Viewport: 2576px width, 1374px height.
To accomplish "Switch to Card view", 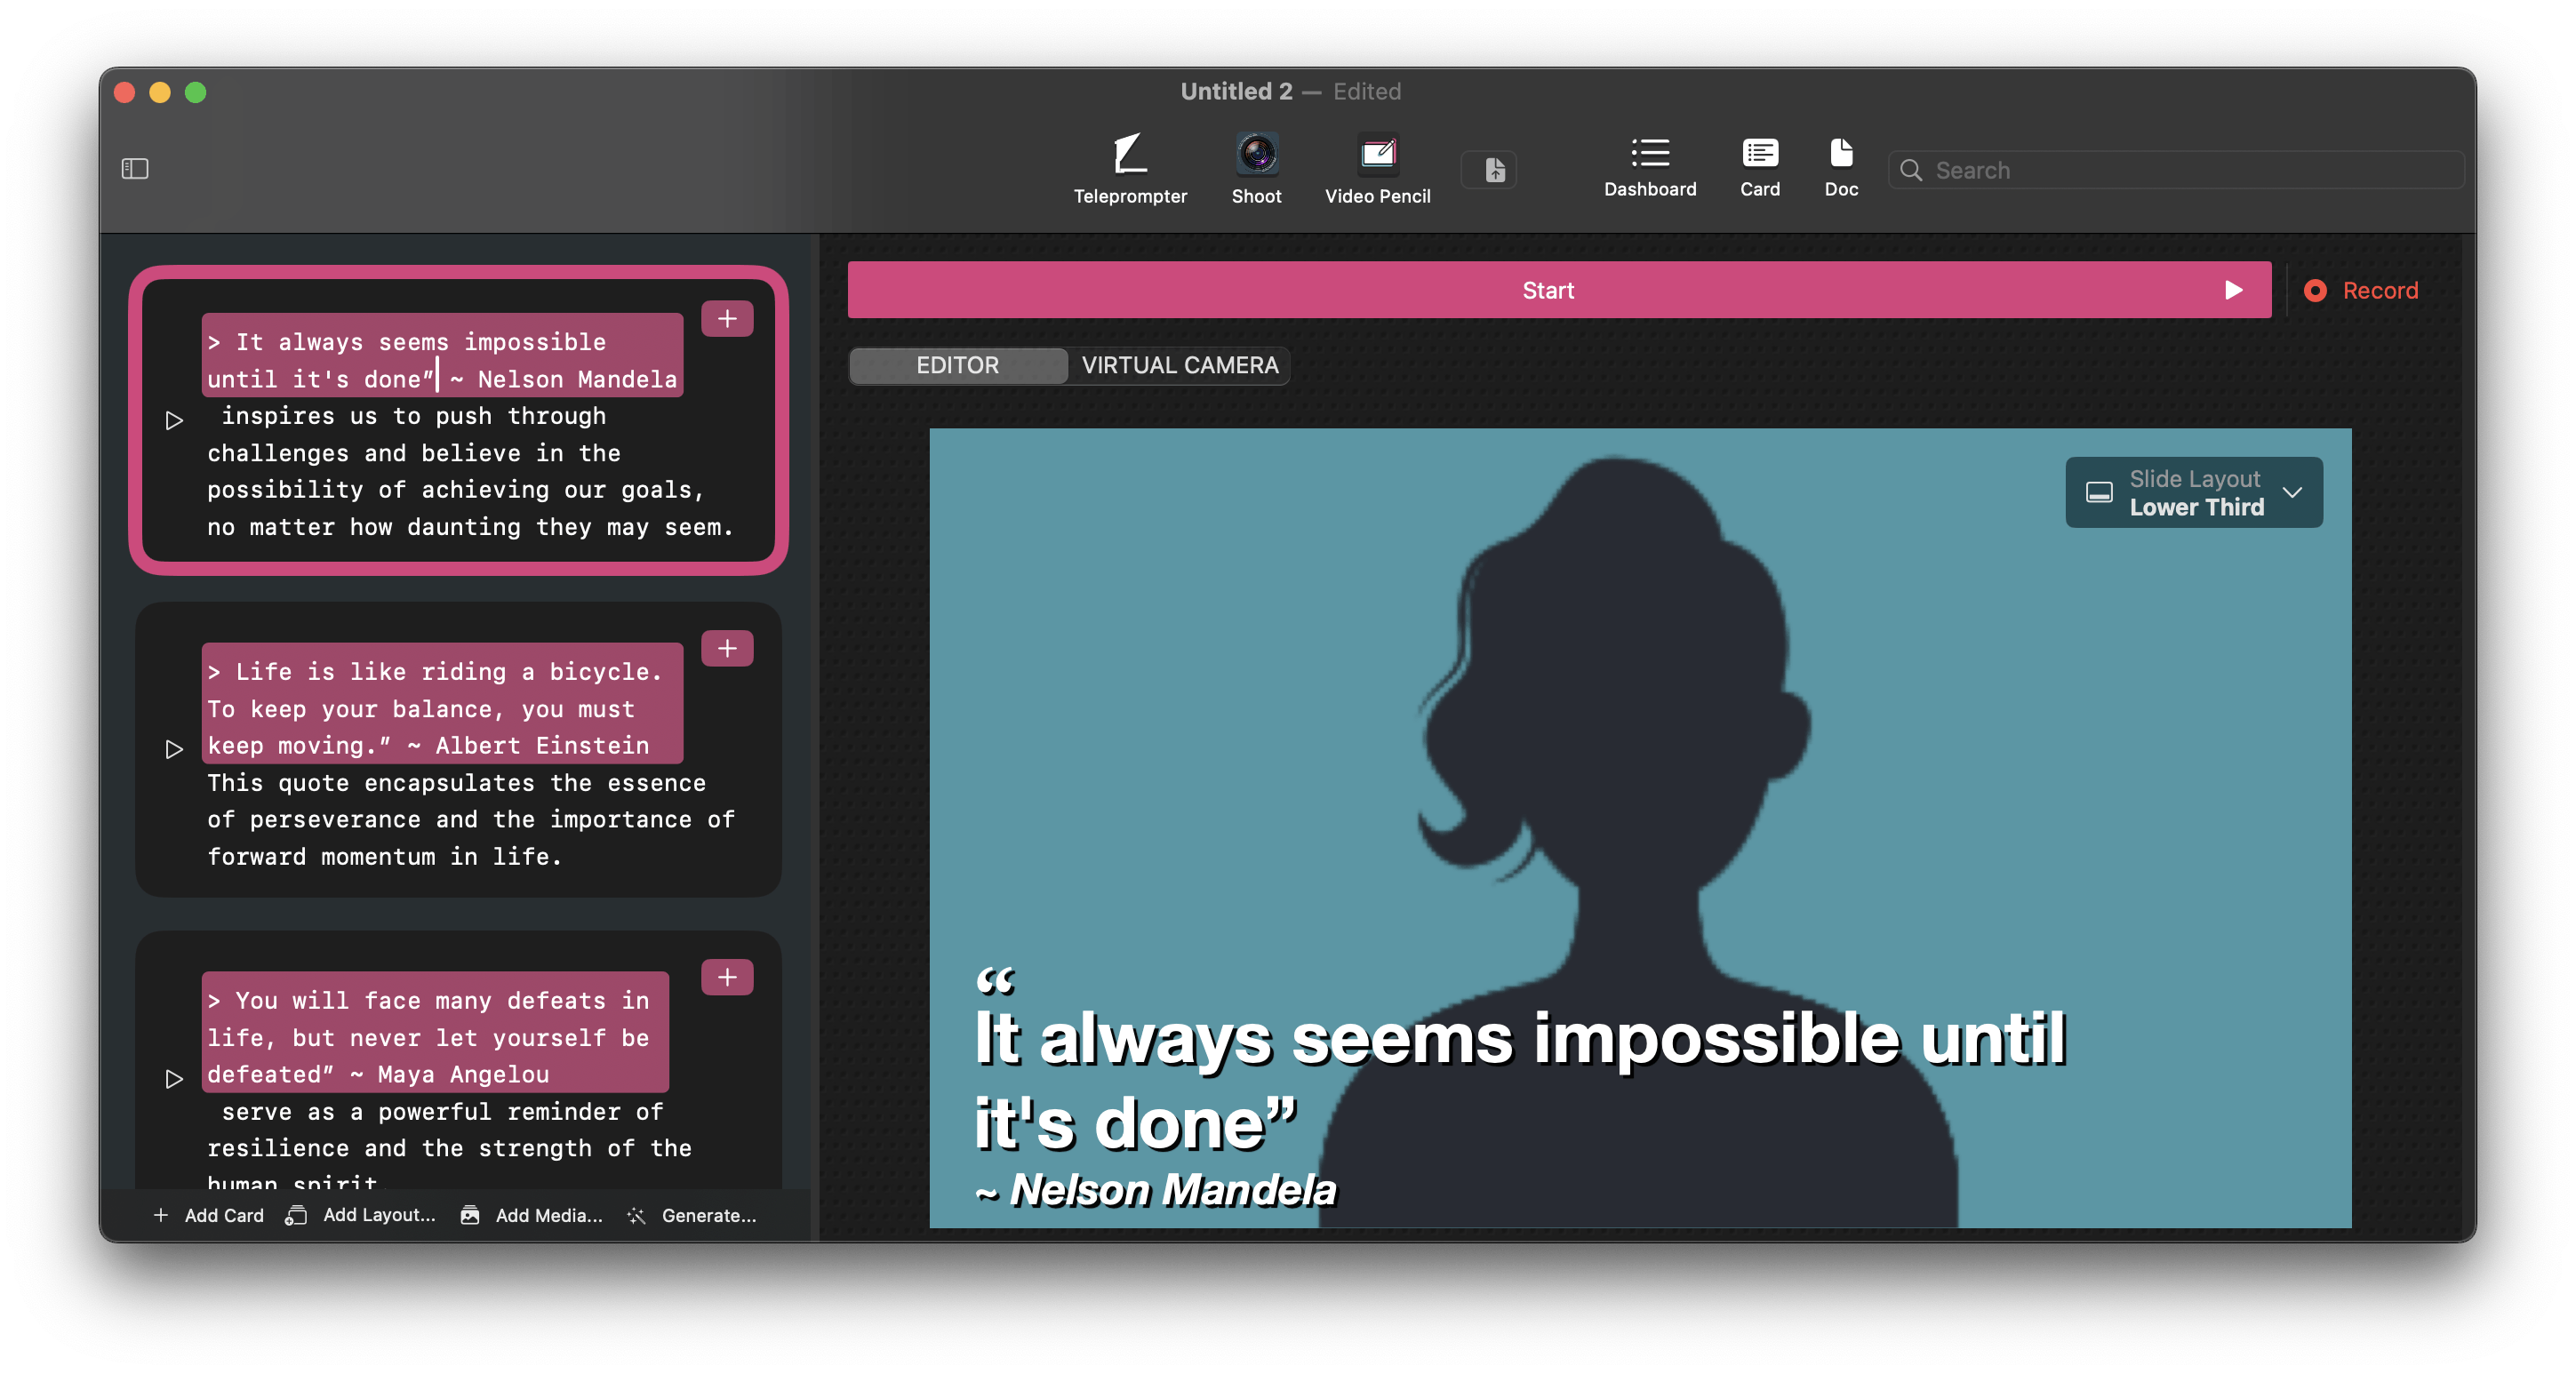I will tap(1759, 168).
